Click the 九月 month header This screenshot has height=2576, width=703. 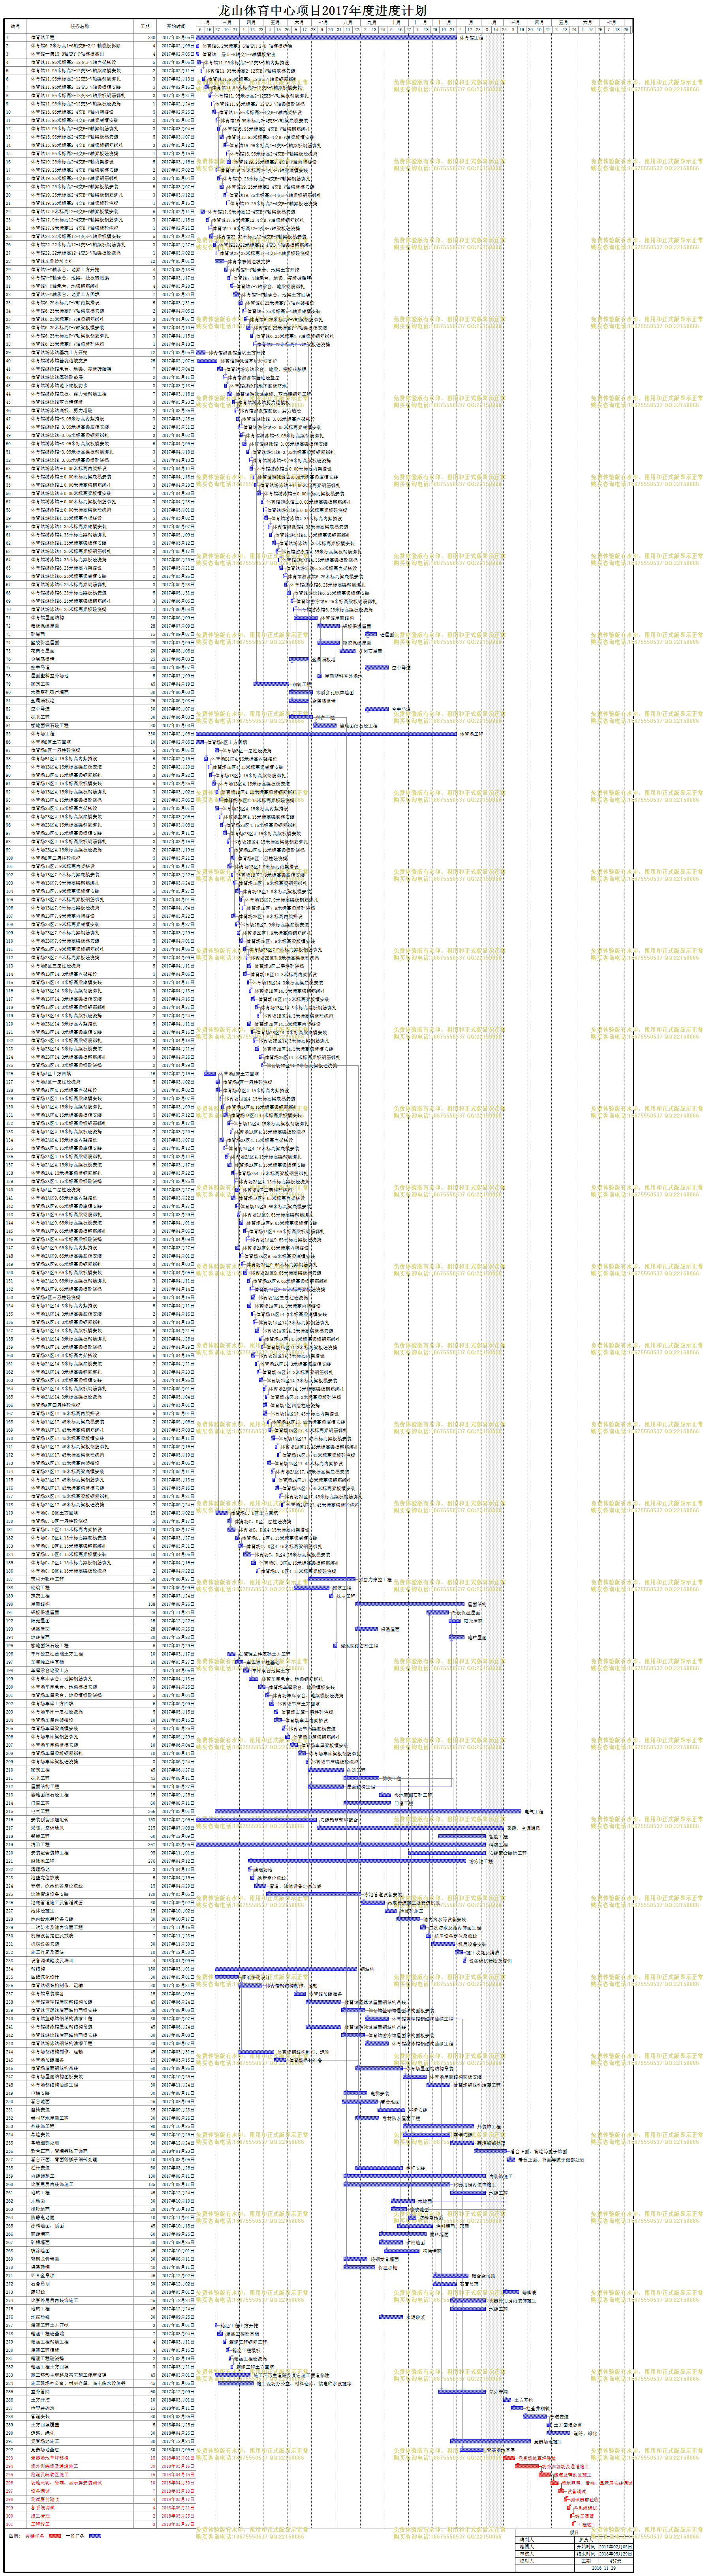coord(372,22)
